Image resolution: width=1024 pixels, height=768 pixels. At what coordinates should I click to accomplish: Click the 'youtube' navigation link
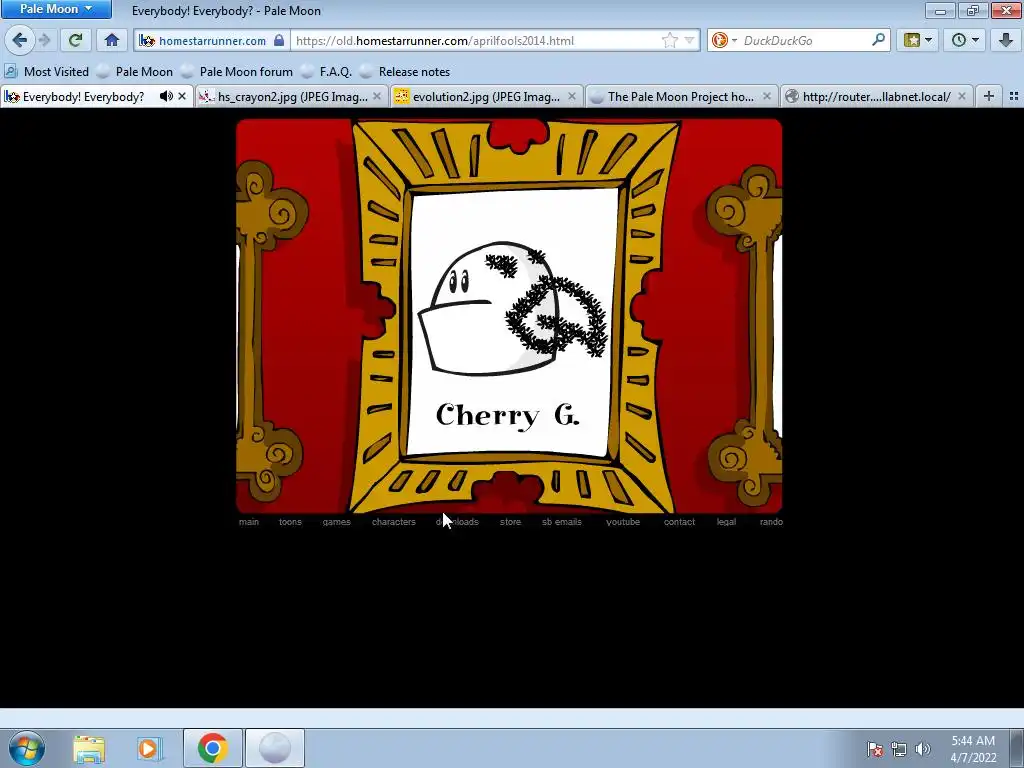click(x=623, y=522)
